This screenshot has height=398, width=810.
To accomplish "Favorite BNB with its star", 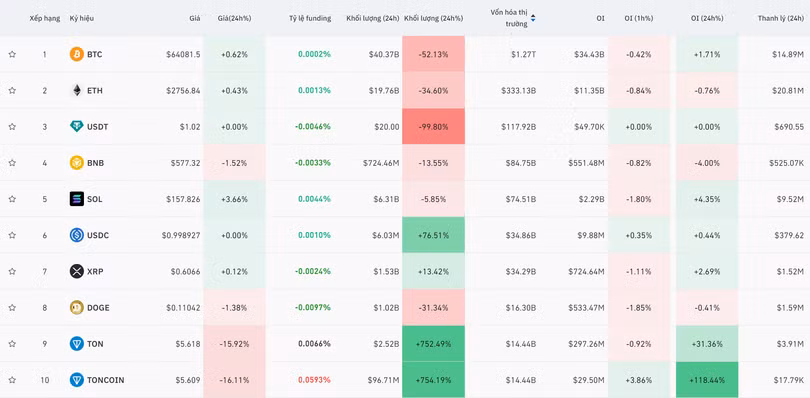I will click(12, 163).
